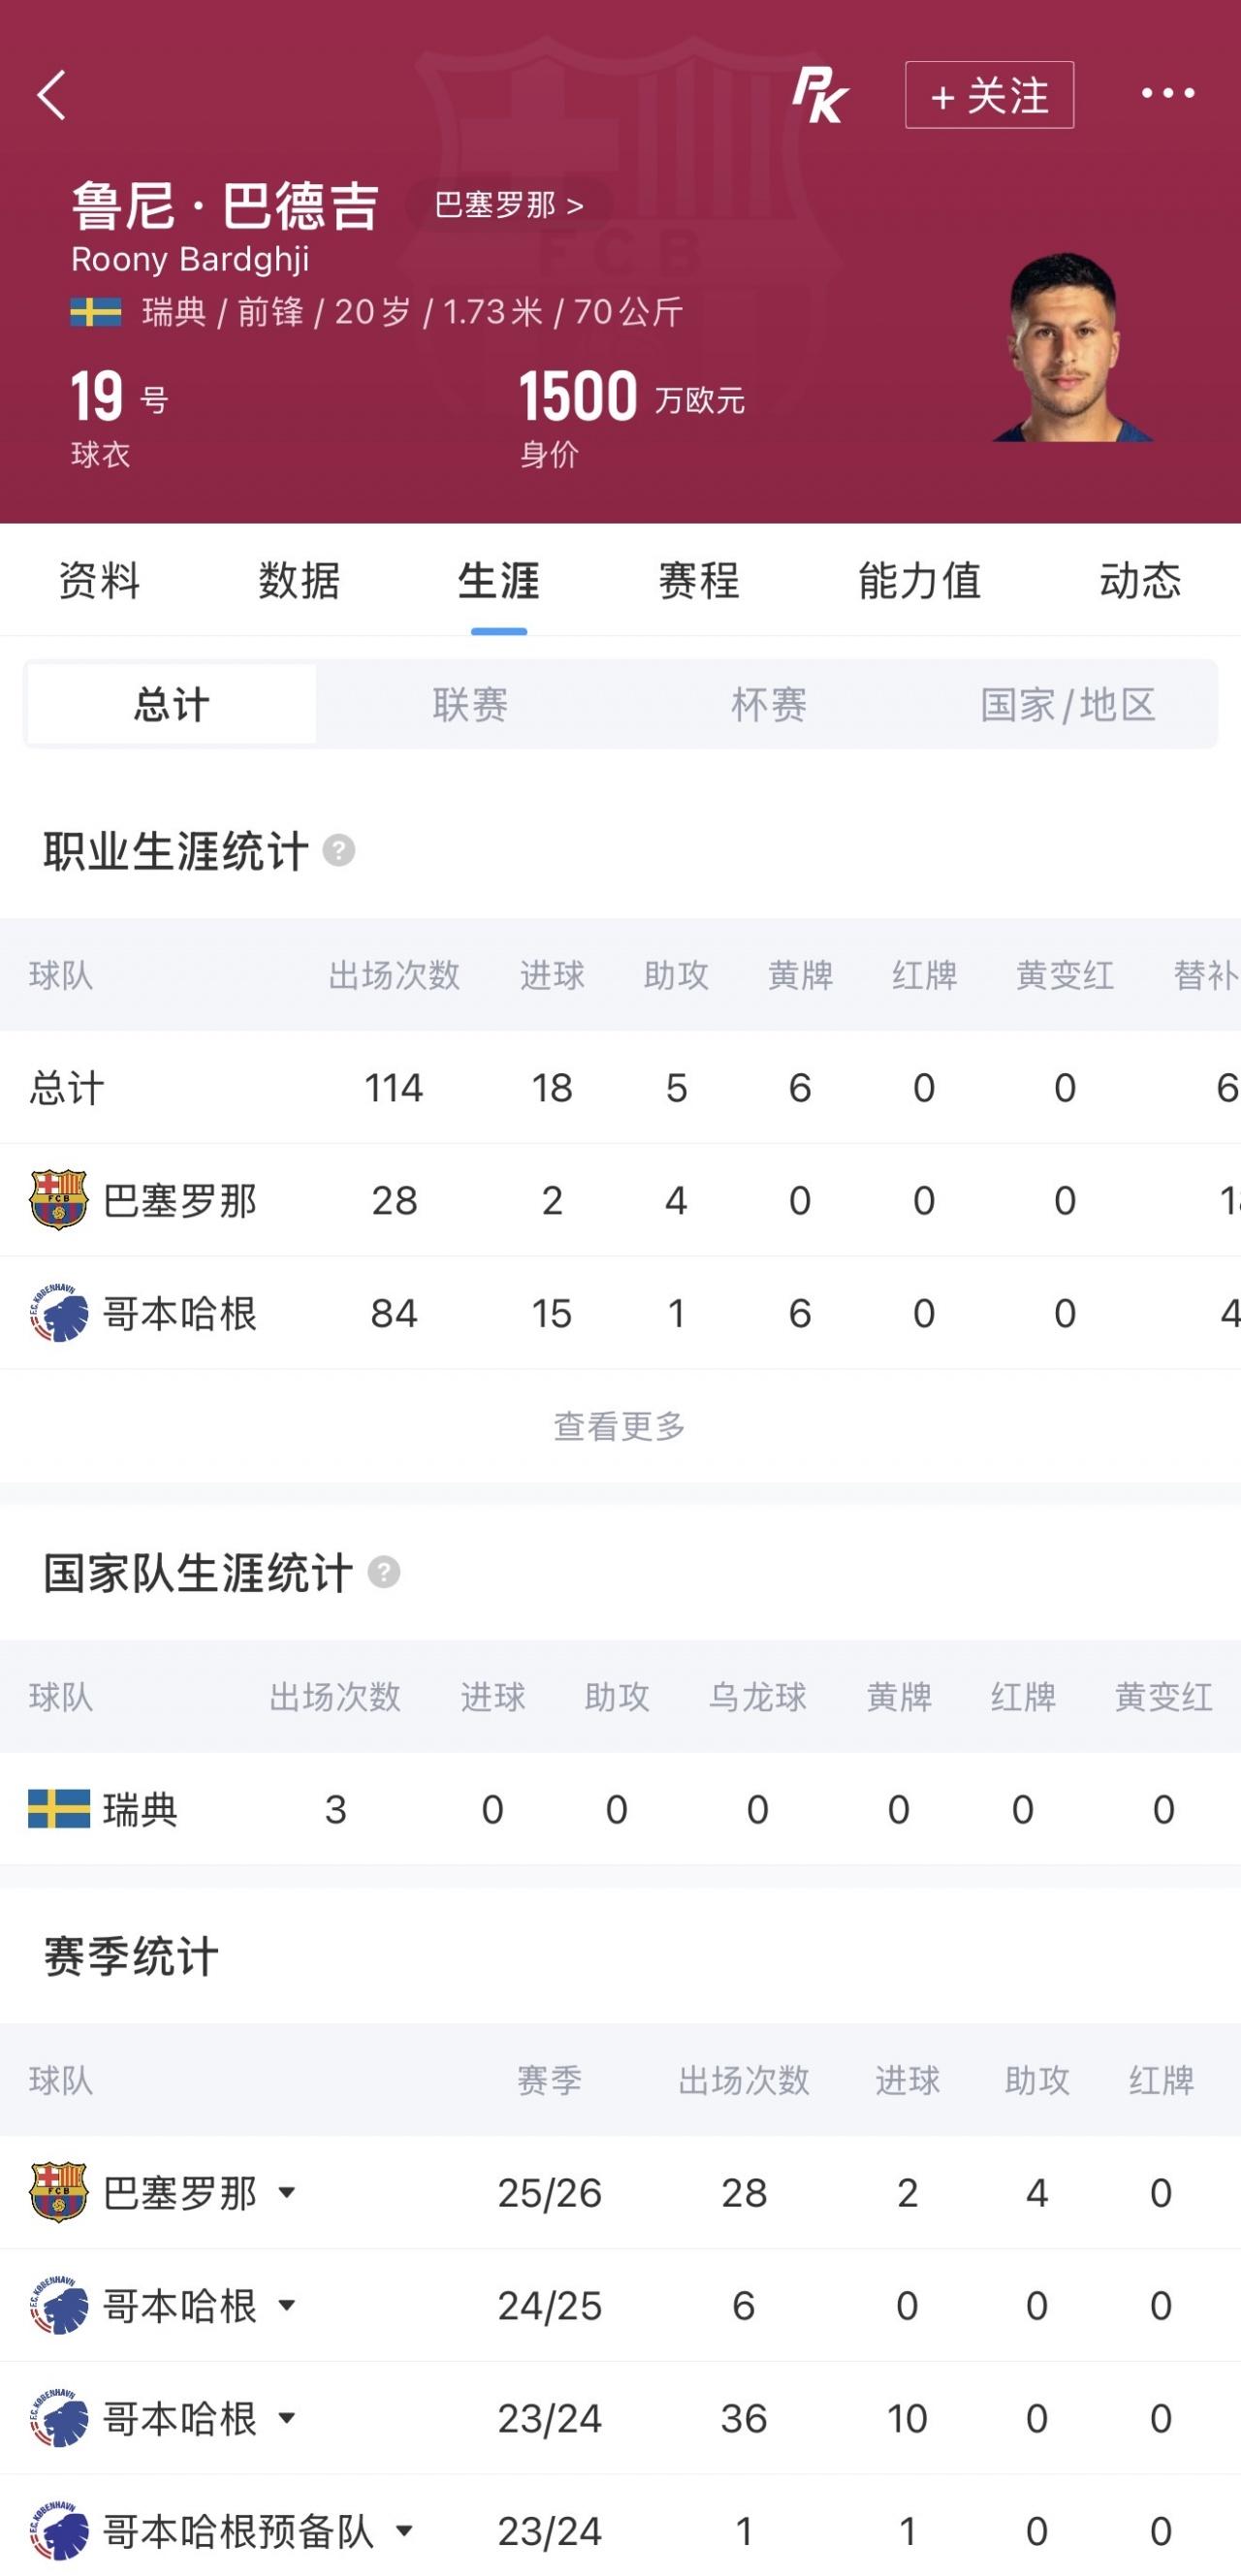
Task: Switch filter to 联赛
Action: pyautogui.click(x=470, y=704)
